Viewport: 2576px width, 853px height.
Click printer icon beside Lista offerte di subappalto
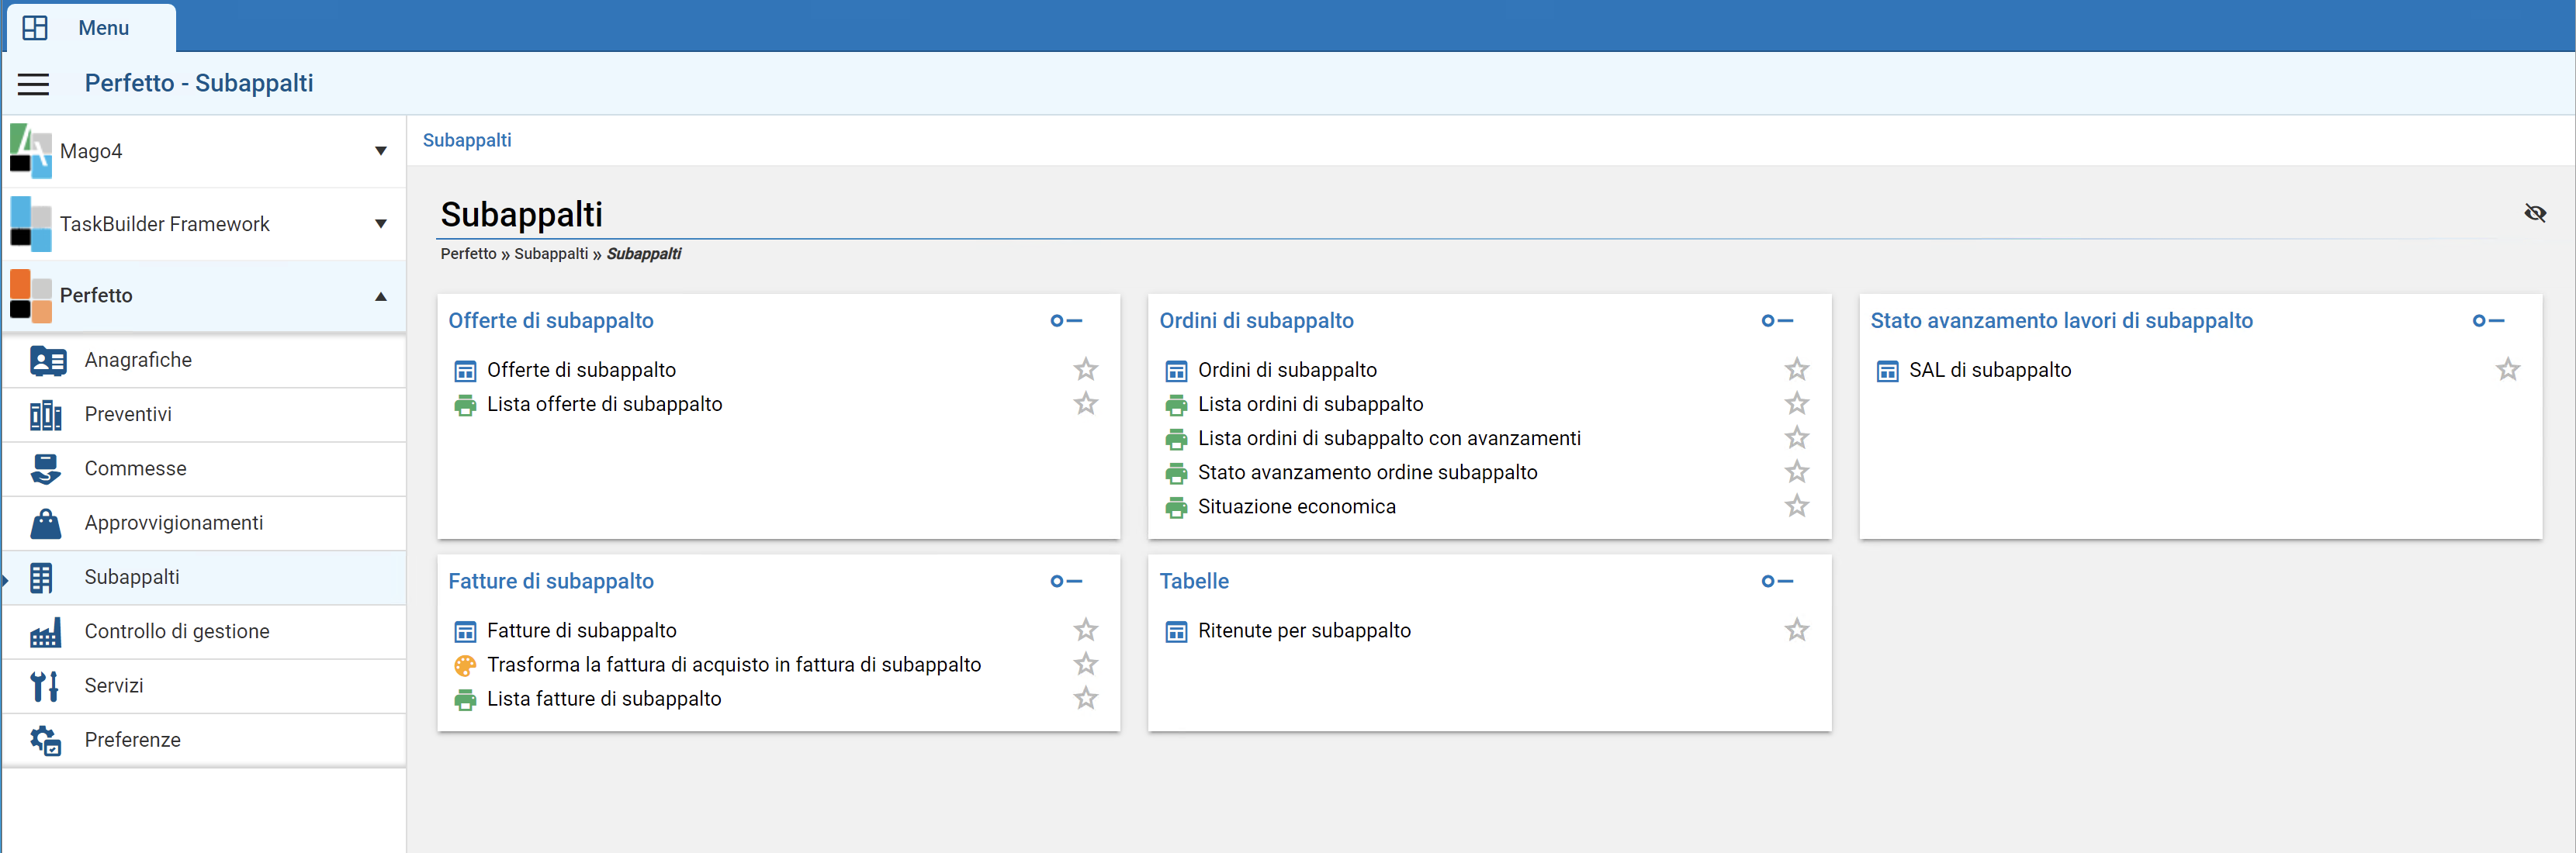[465, 405]
